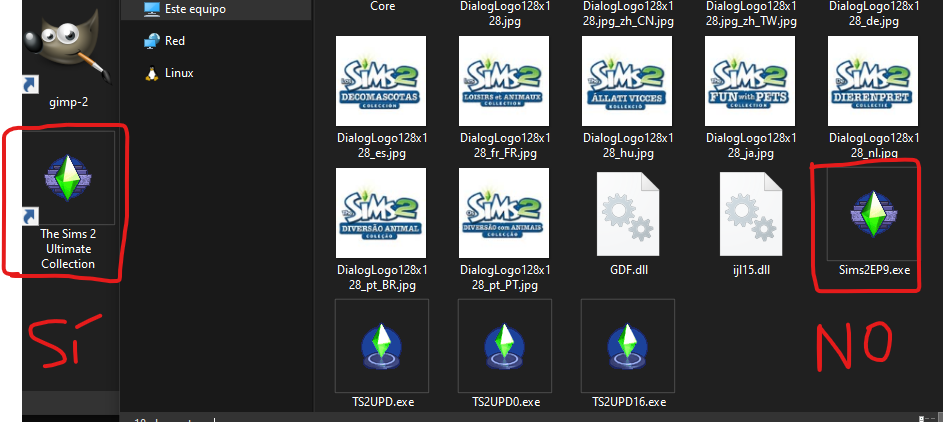Select DialogLogo128x128_hu.jpg thumbnail
This screenshot has height=422, width=943.
(x=629, y=82)
